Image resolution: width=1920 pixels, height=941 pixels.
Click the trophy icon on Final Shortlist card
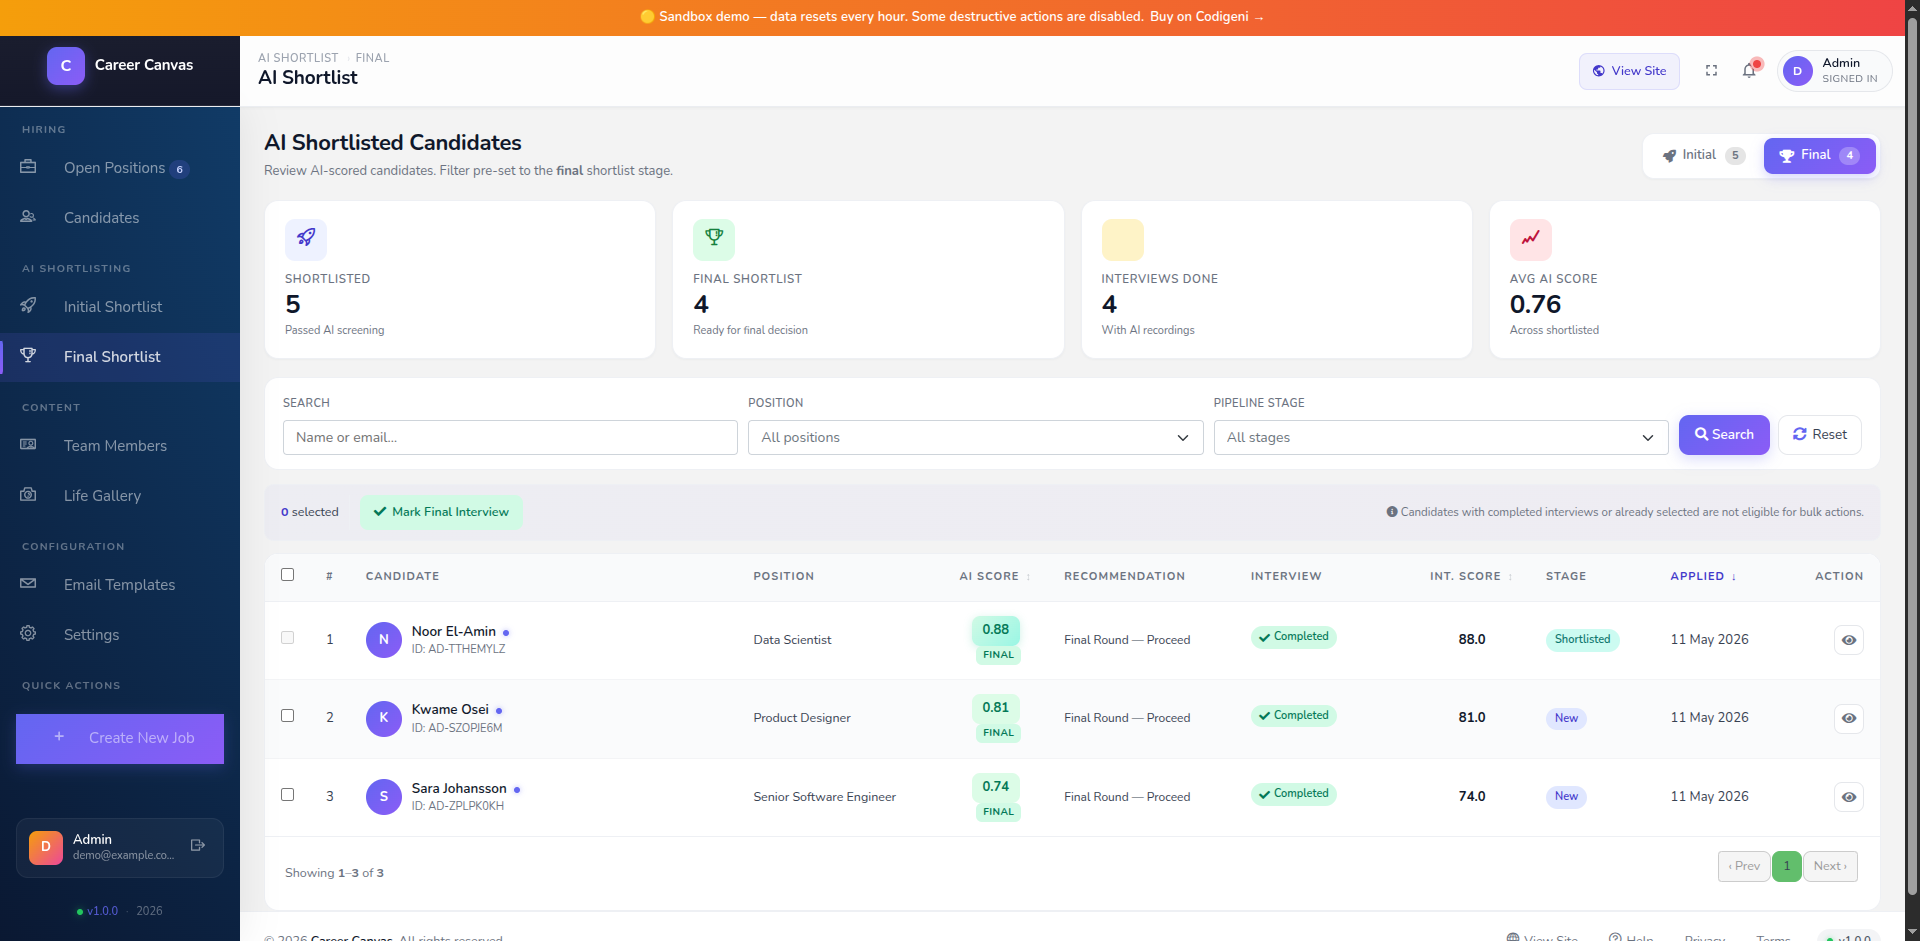tap(714, 239)
